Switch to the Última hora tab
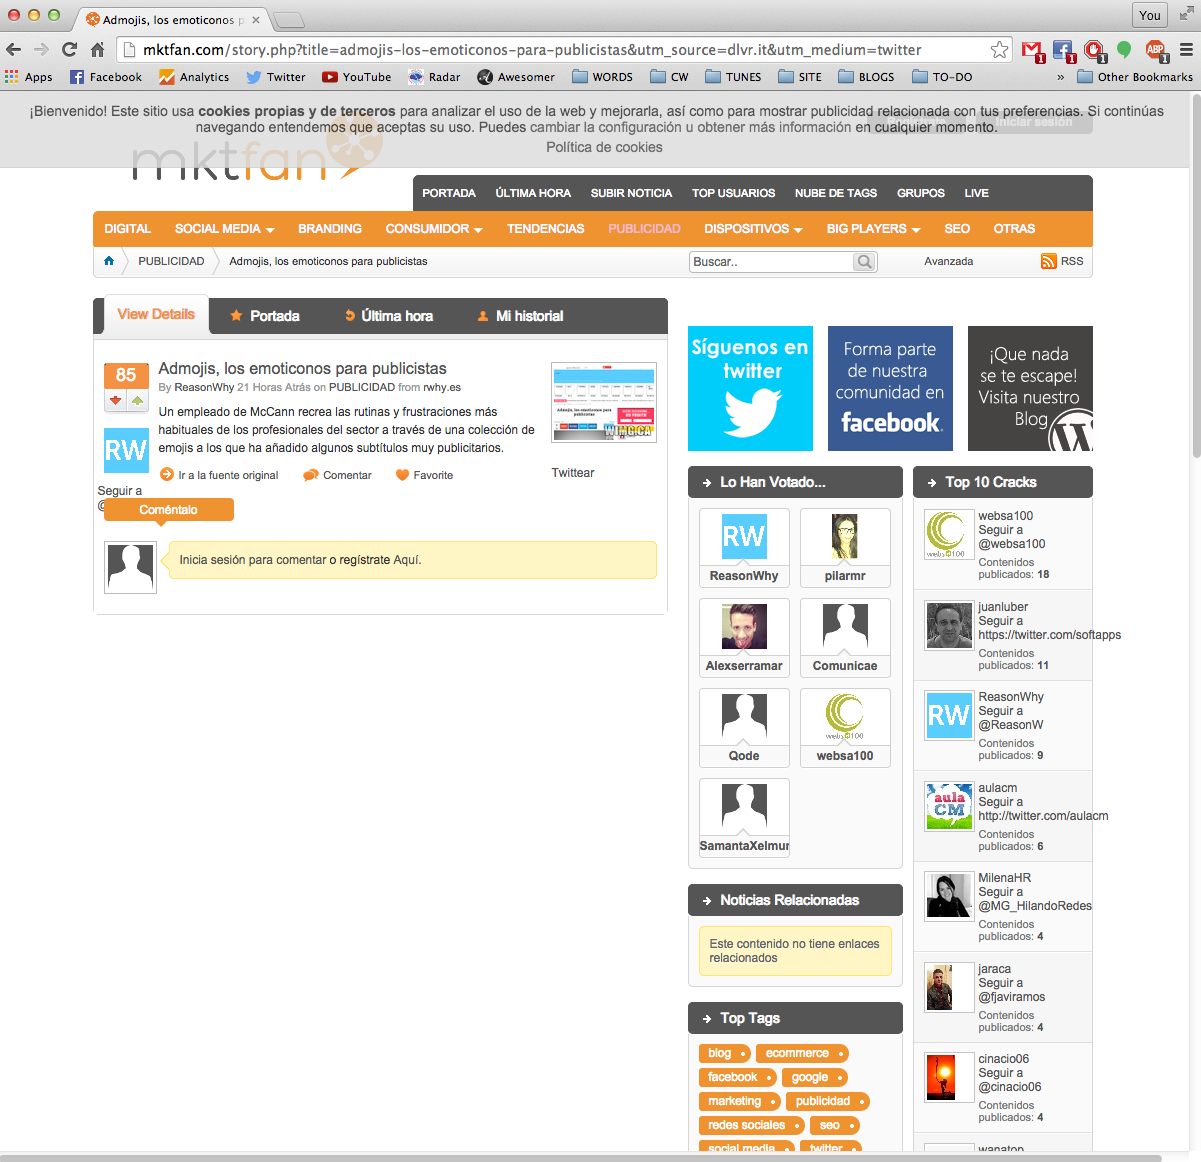Screen dimensions: 1201x1162 [388, 316]
